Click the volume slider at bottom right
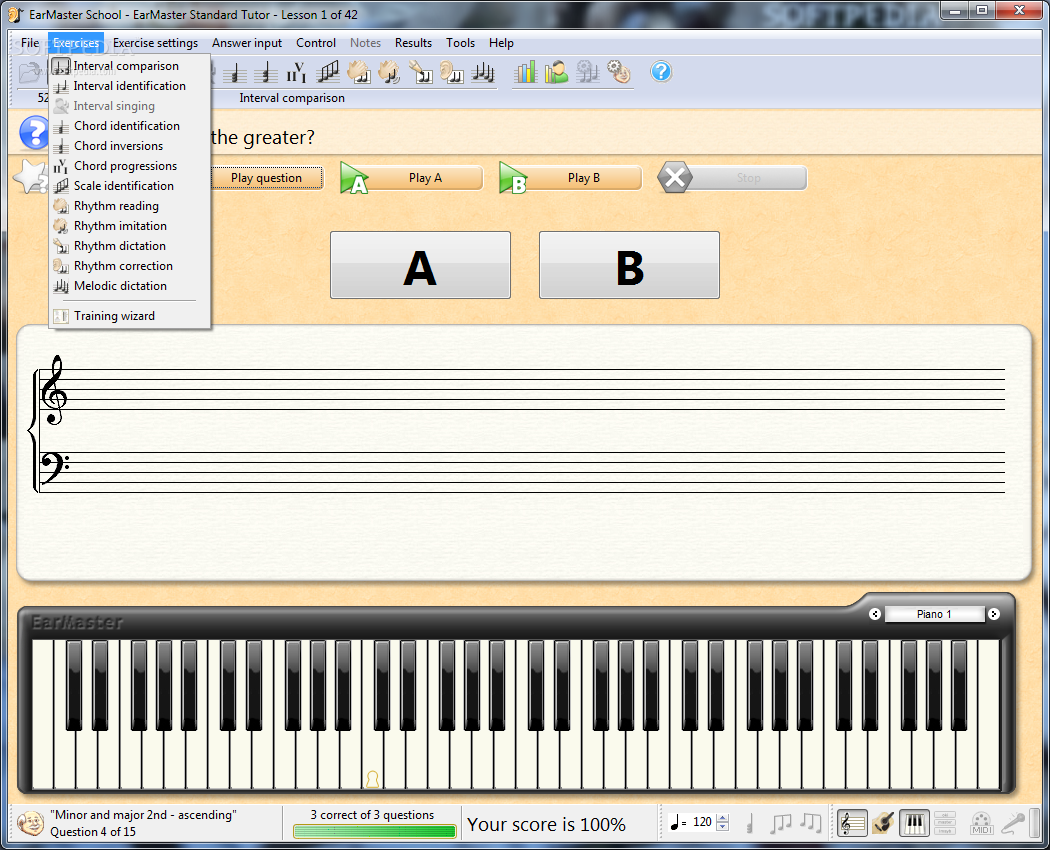 click(1035, 823)
